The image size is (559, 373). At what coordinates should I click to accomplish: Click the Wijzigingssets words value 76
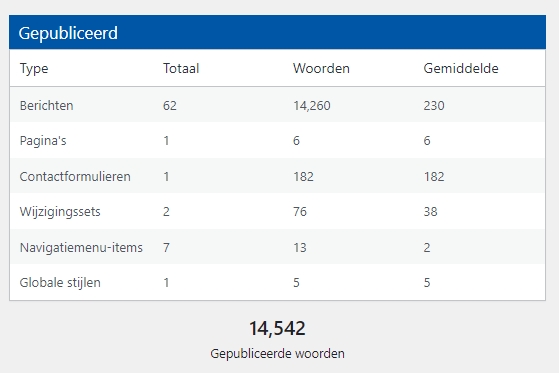300,212
